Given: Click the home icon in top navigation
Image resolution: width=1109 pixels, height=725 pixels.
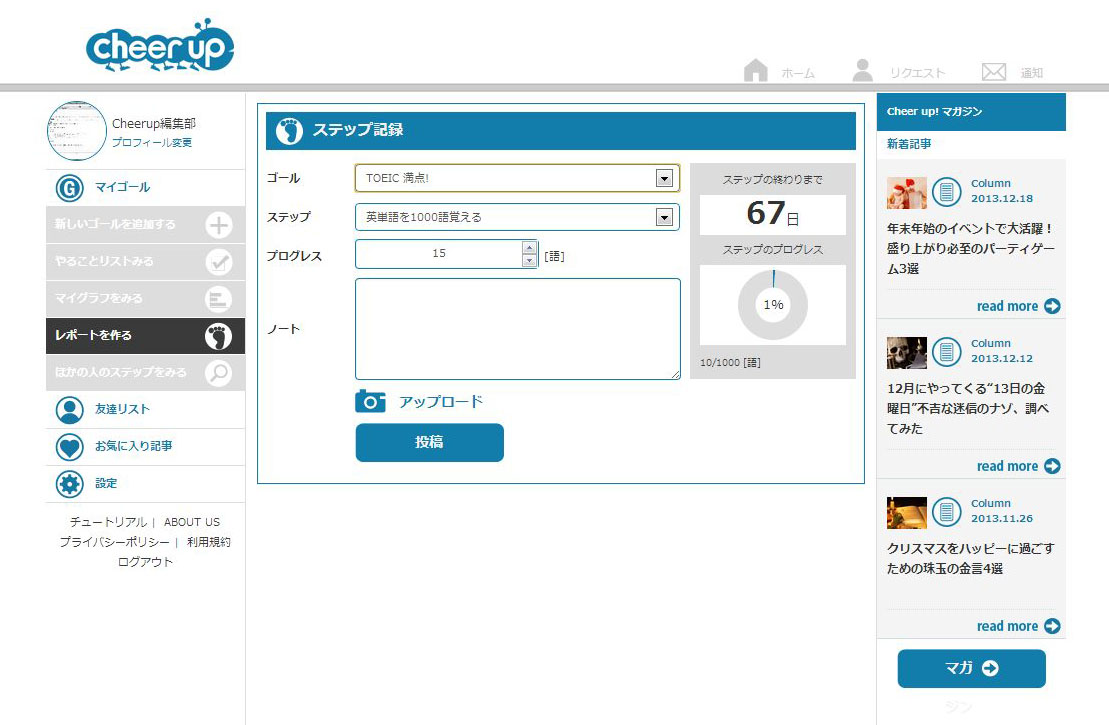Looking at the screenshot, I should point(756,71).
